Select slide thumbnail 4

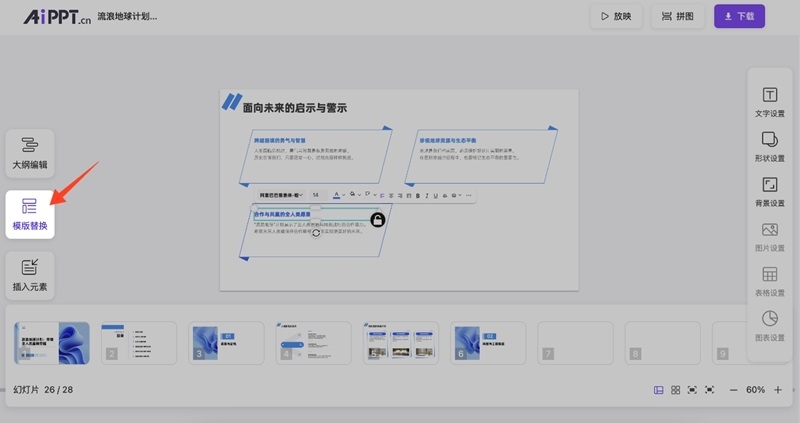coord(313,343)
